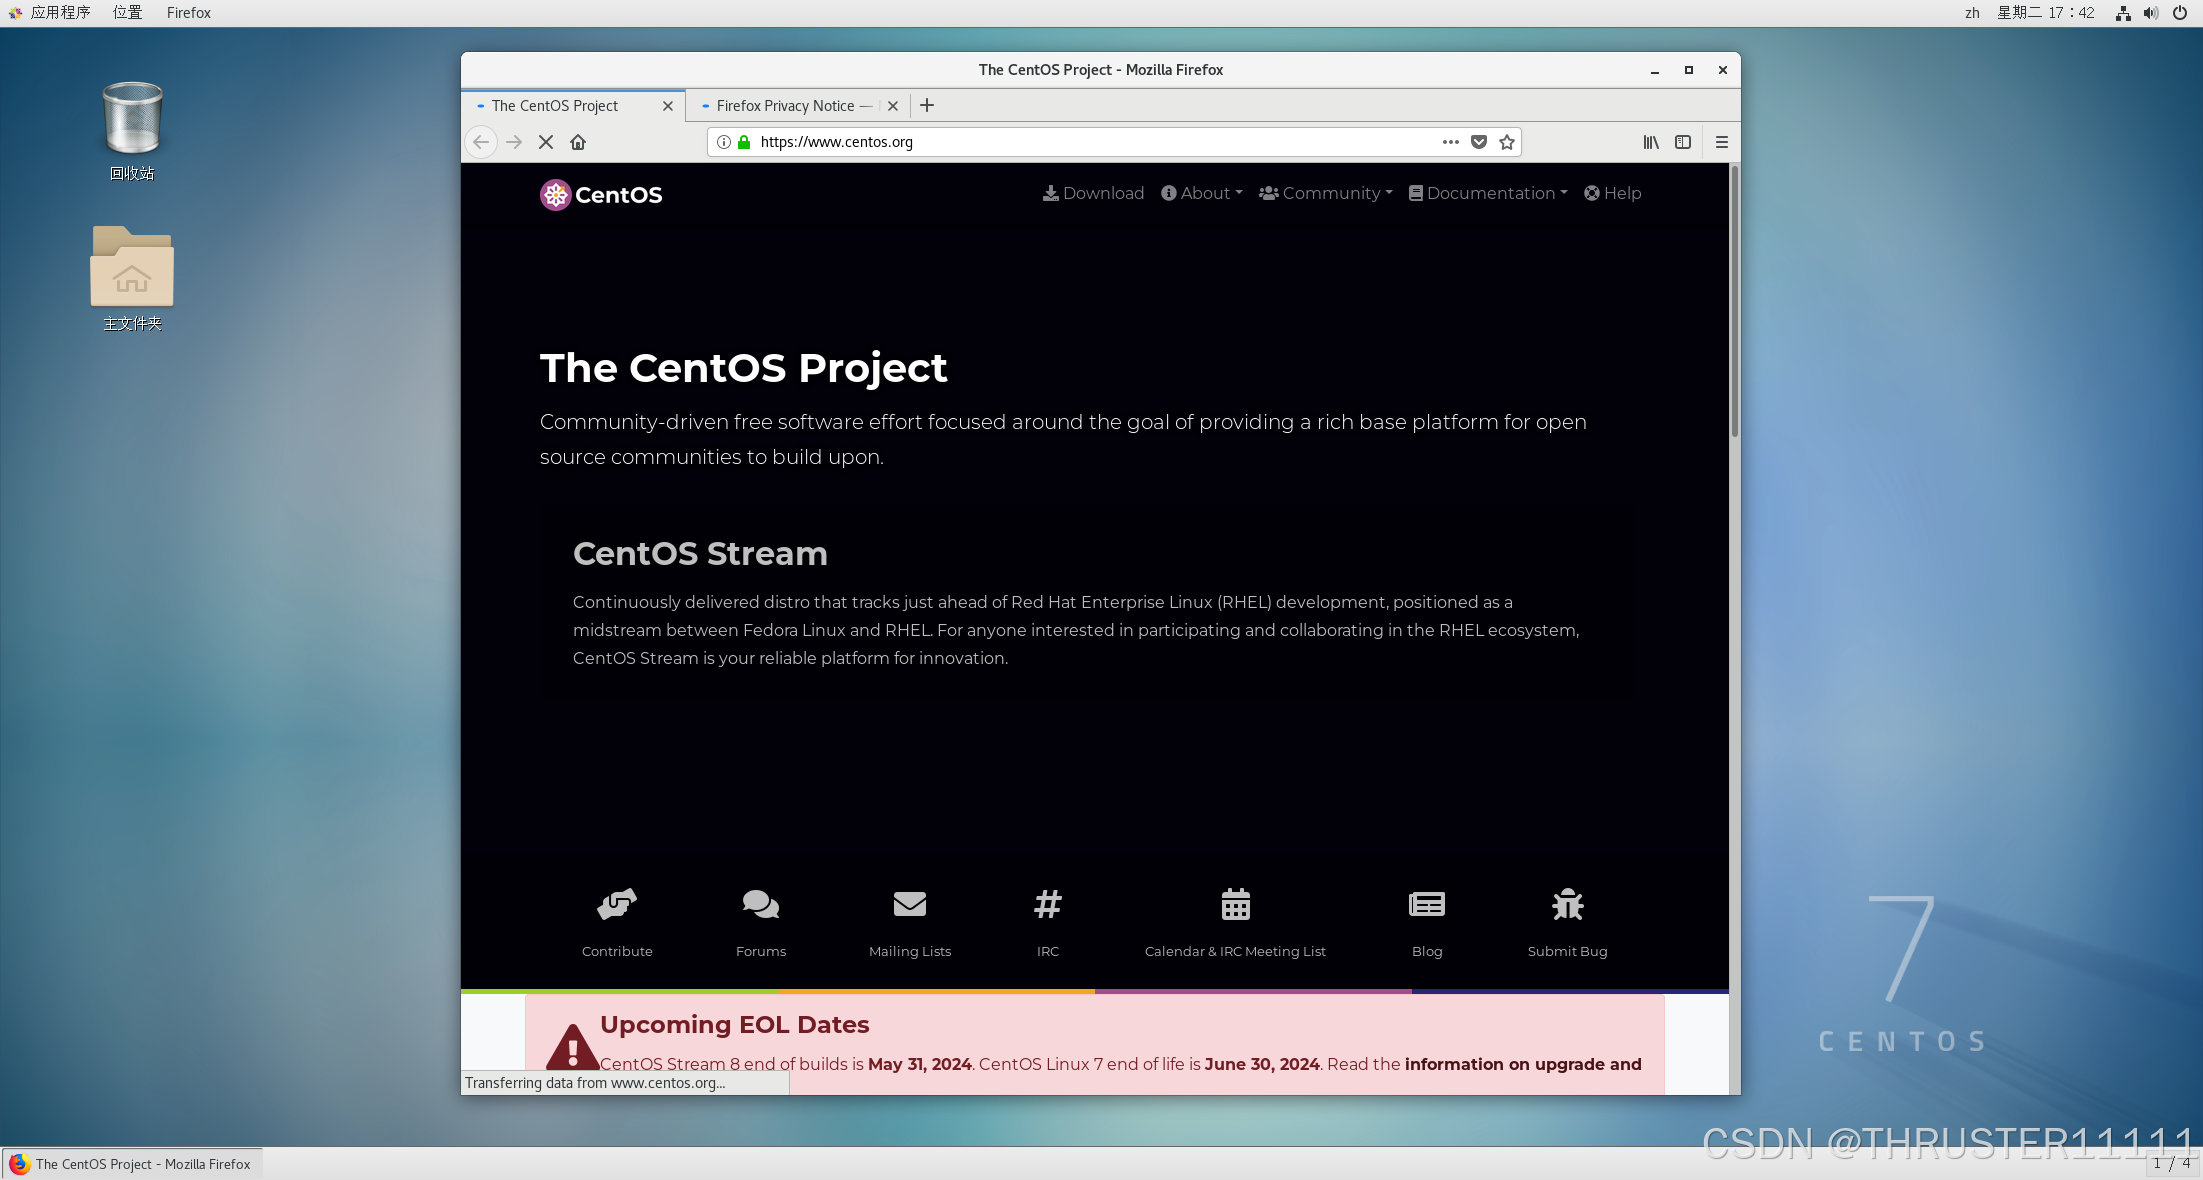Open the Blog icon link
The image size is (2203, 1180).
1427,904
